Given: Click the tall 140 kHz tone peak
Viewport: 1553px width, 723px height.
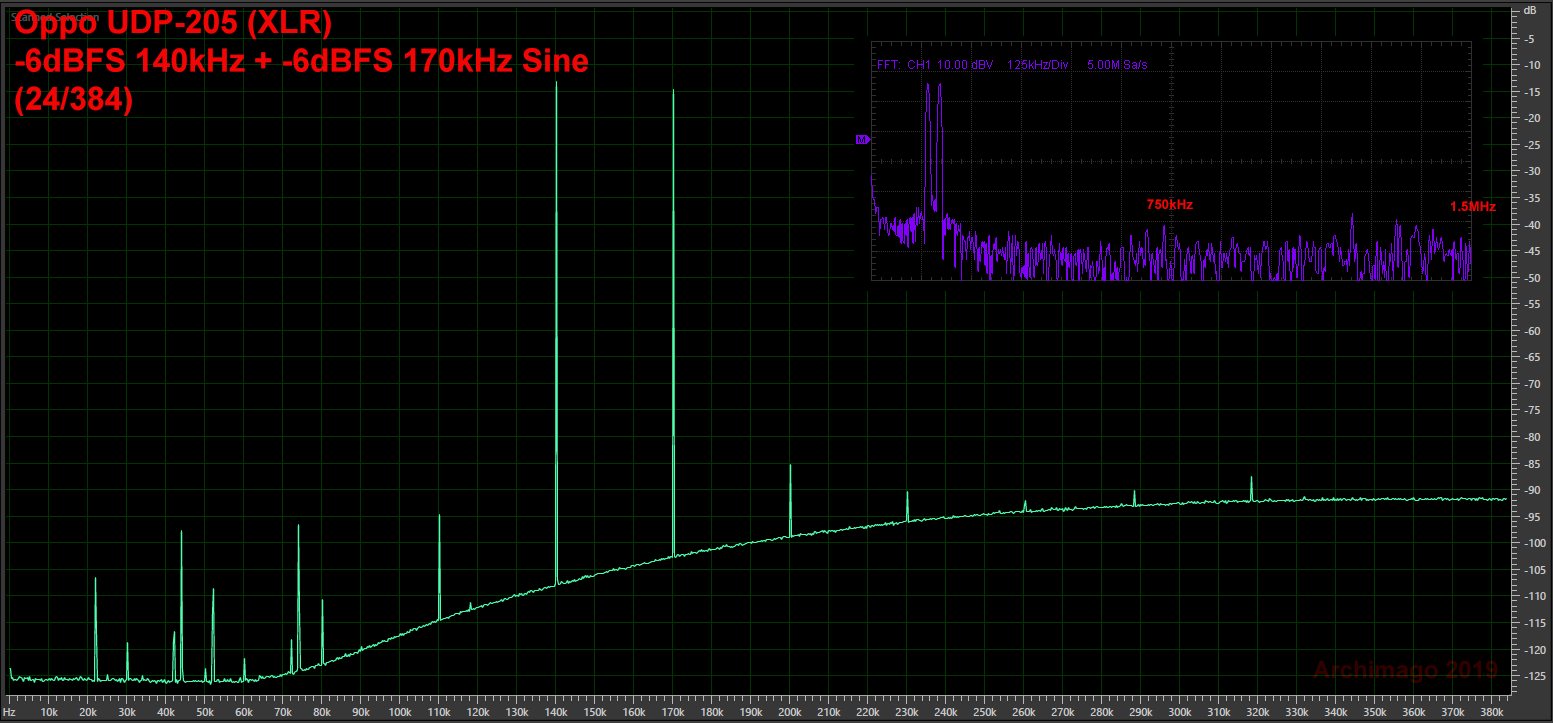Looking at the screenshot, I should pos(556,333).
